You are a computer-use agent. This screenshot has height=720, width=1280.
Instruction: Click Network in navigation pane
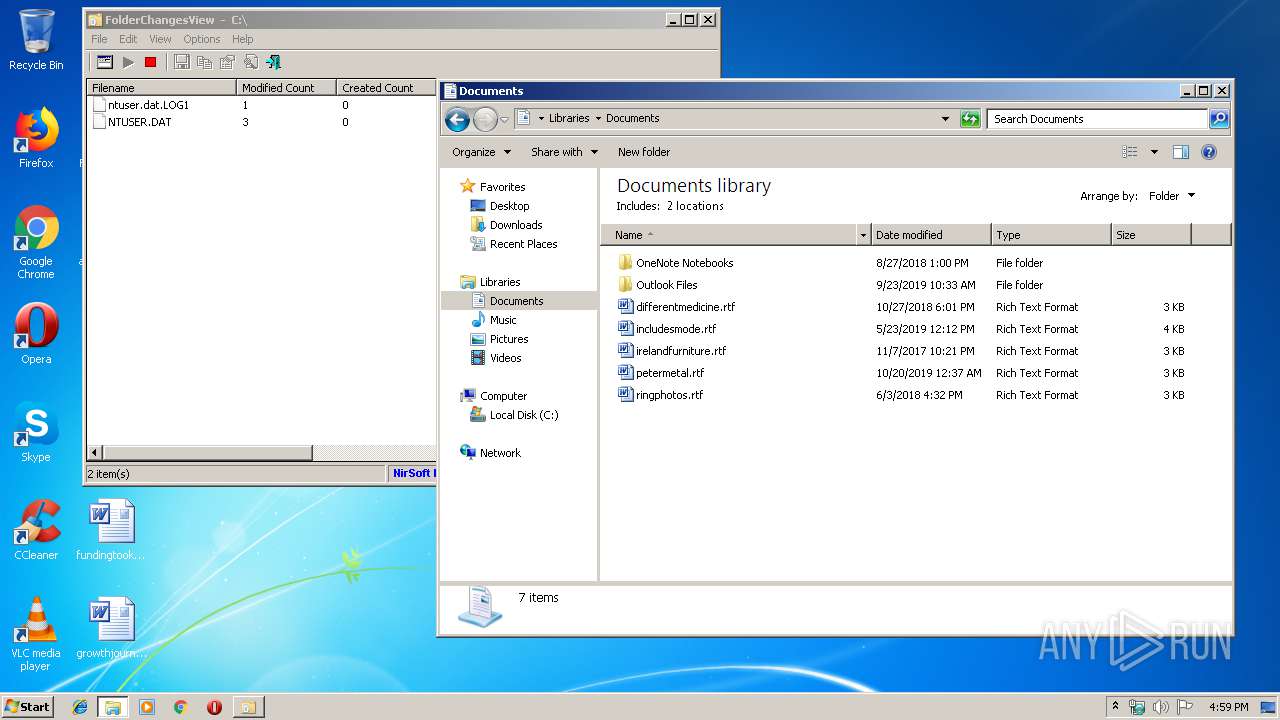[x=500, y=453]
